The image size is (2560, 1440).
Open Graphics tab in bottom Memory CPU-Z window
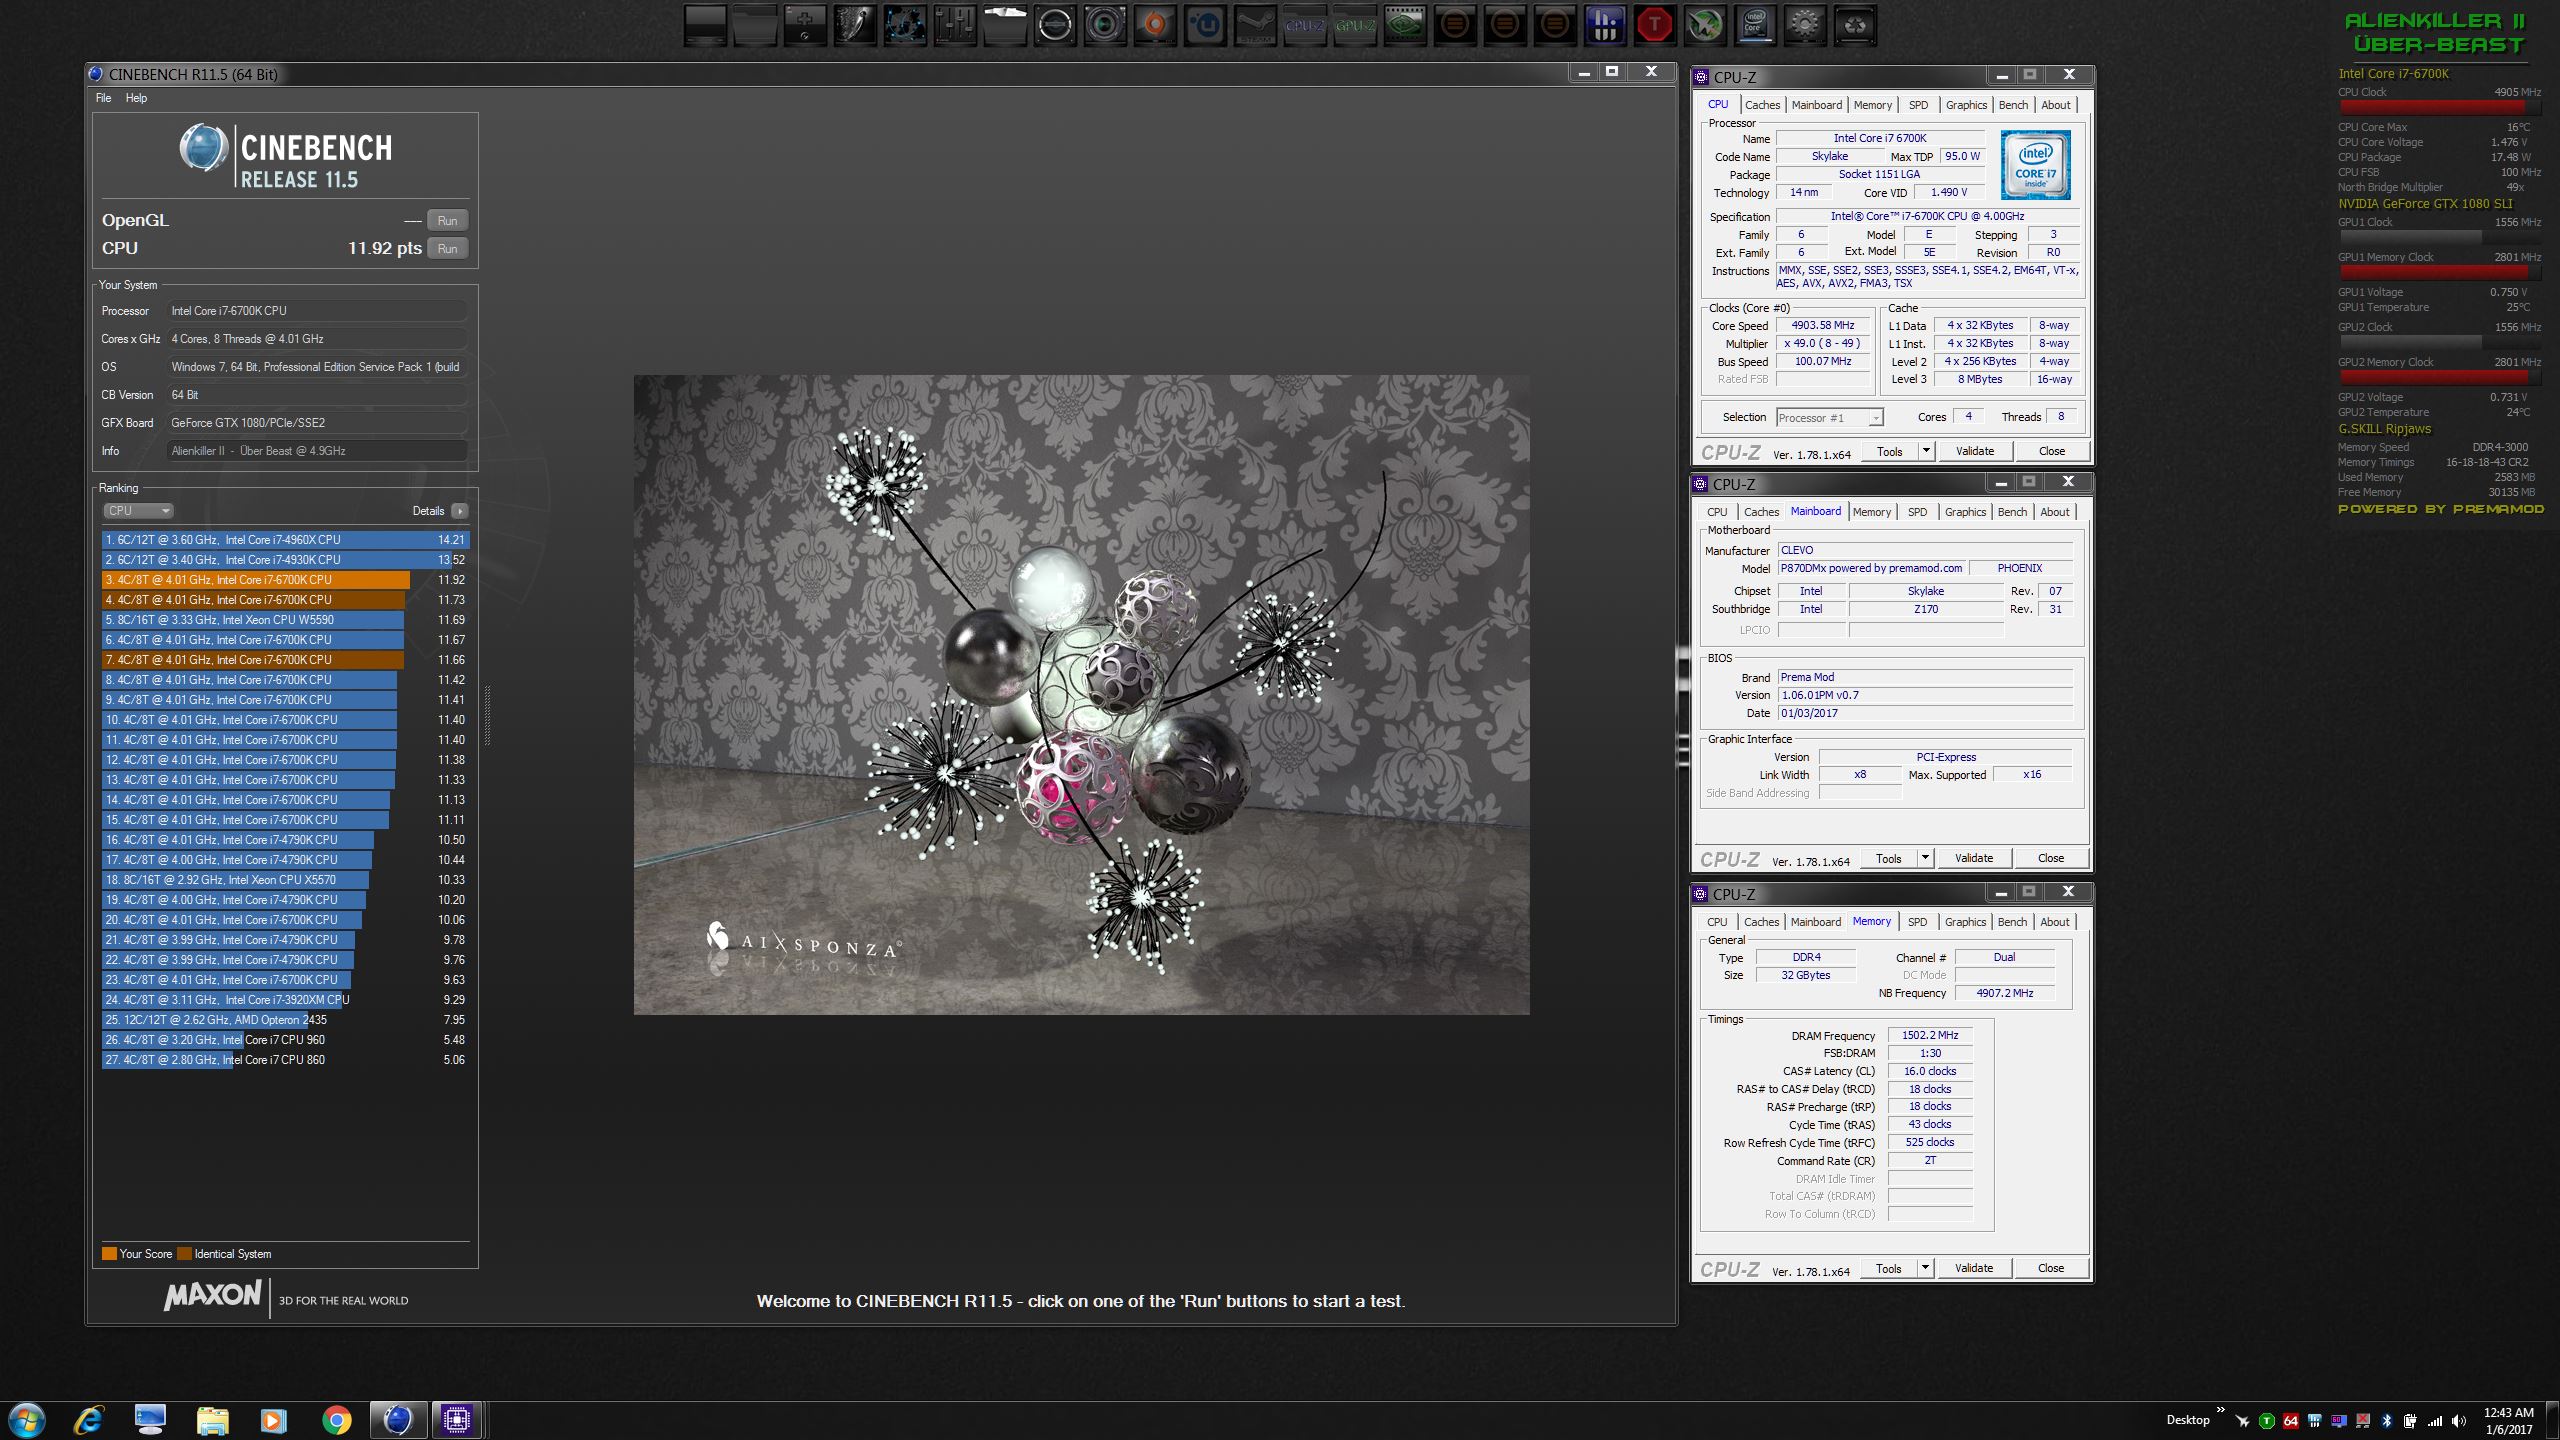coord(1965,922)
